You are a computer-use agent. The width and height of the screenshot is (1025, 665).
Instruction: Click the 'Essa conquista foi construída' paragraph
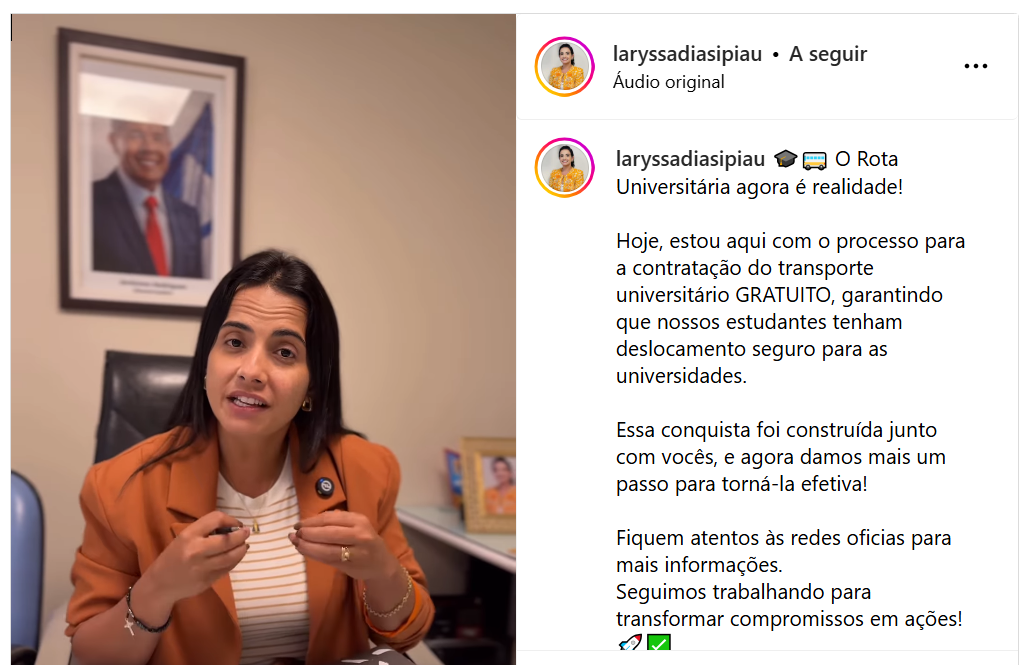pyautogui.click(x=781, y=456)
